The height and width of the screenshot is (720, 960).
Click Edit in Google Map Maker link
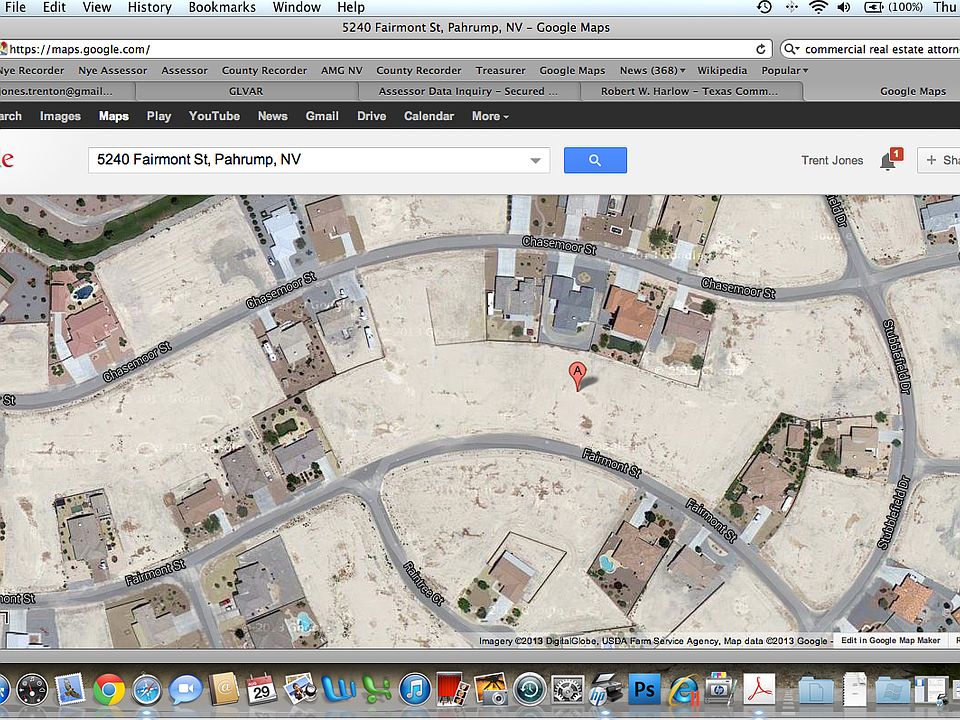click(890, 640)
